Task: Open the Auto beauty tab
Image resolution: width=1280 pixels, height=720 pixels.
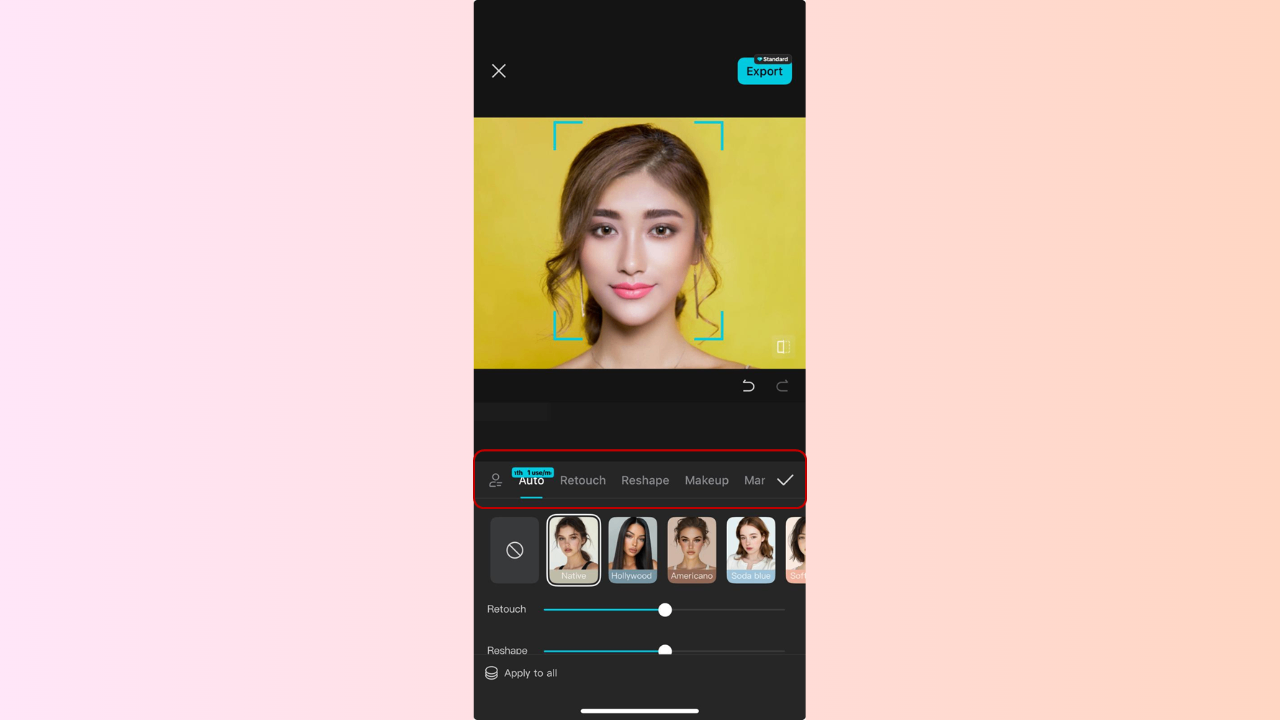Action: [x=531, y=480]
